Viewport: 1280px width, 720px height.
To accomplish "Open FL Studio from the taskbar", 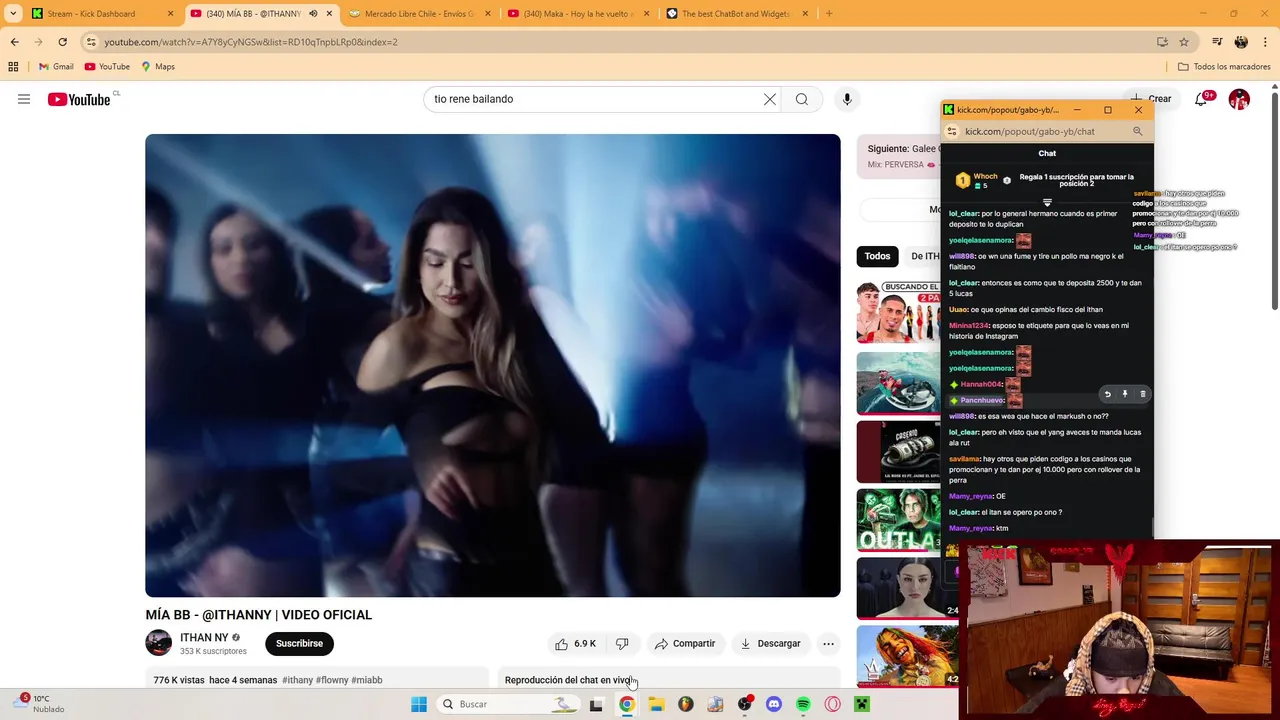I will (x=685, y=704).
